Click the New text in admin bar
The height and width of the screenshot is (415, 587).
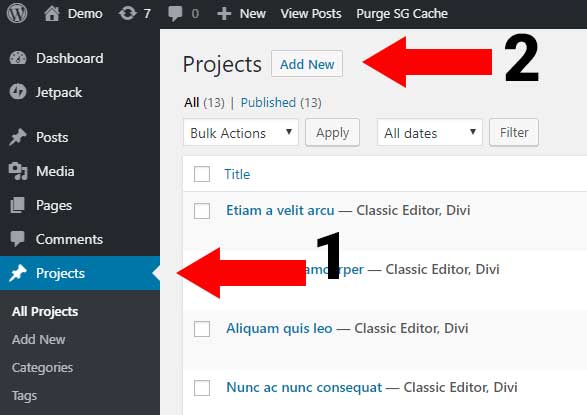253,14
